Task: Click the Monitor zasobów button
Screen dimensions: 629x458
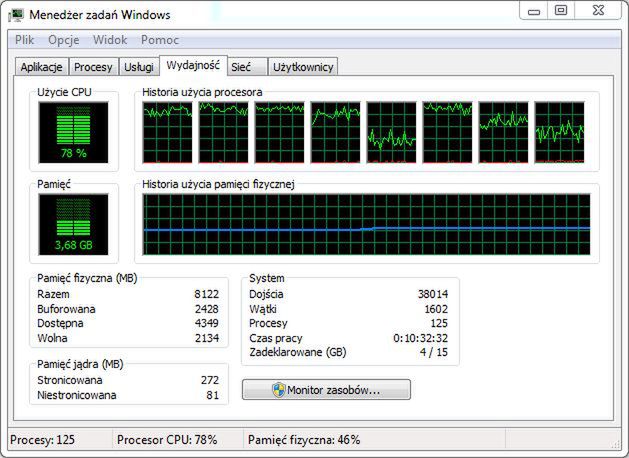Action: [326, 389]
